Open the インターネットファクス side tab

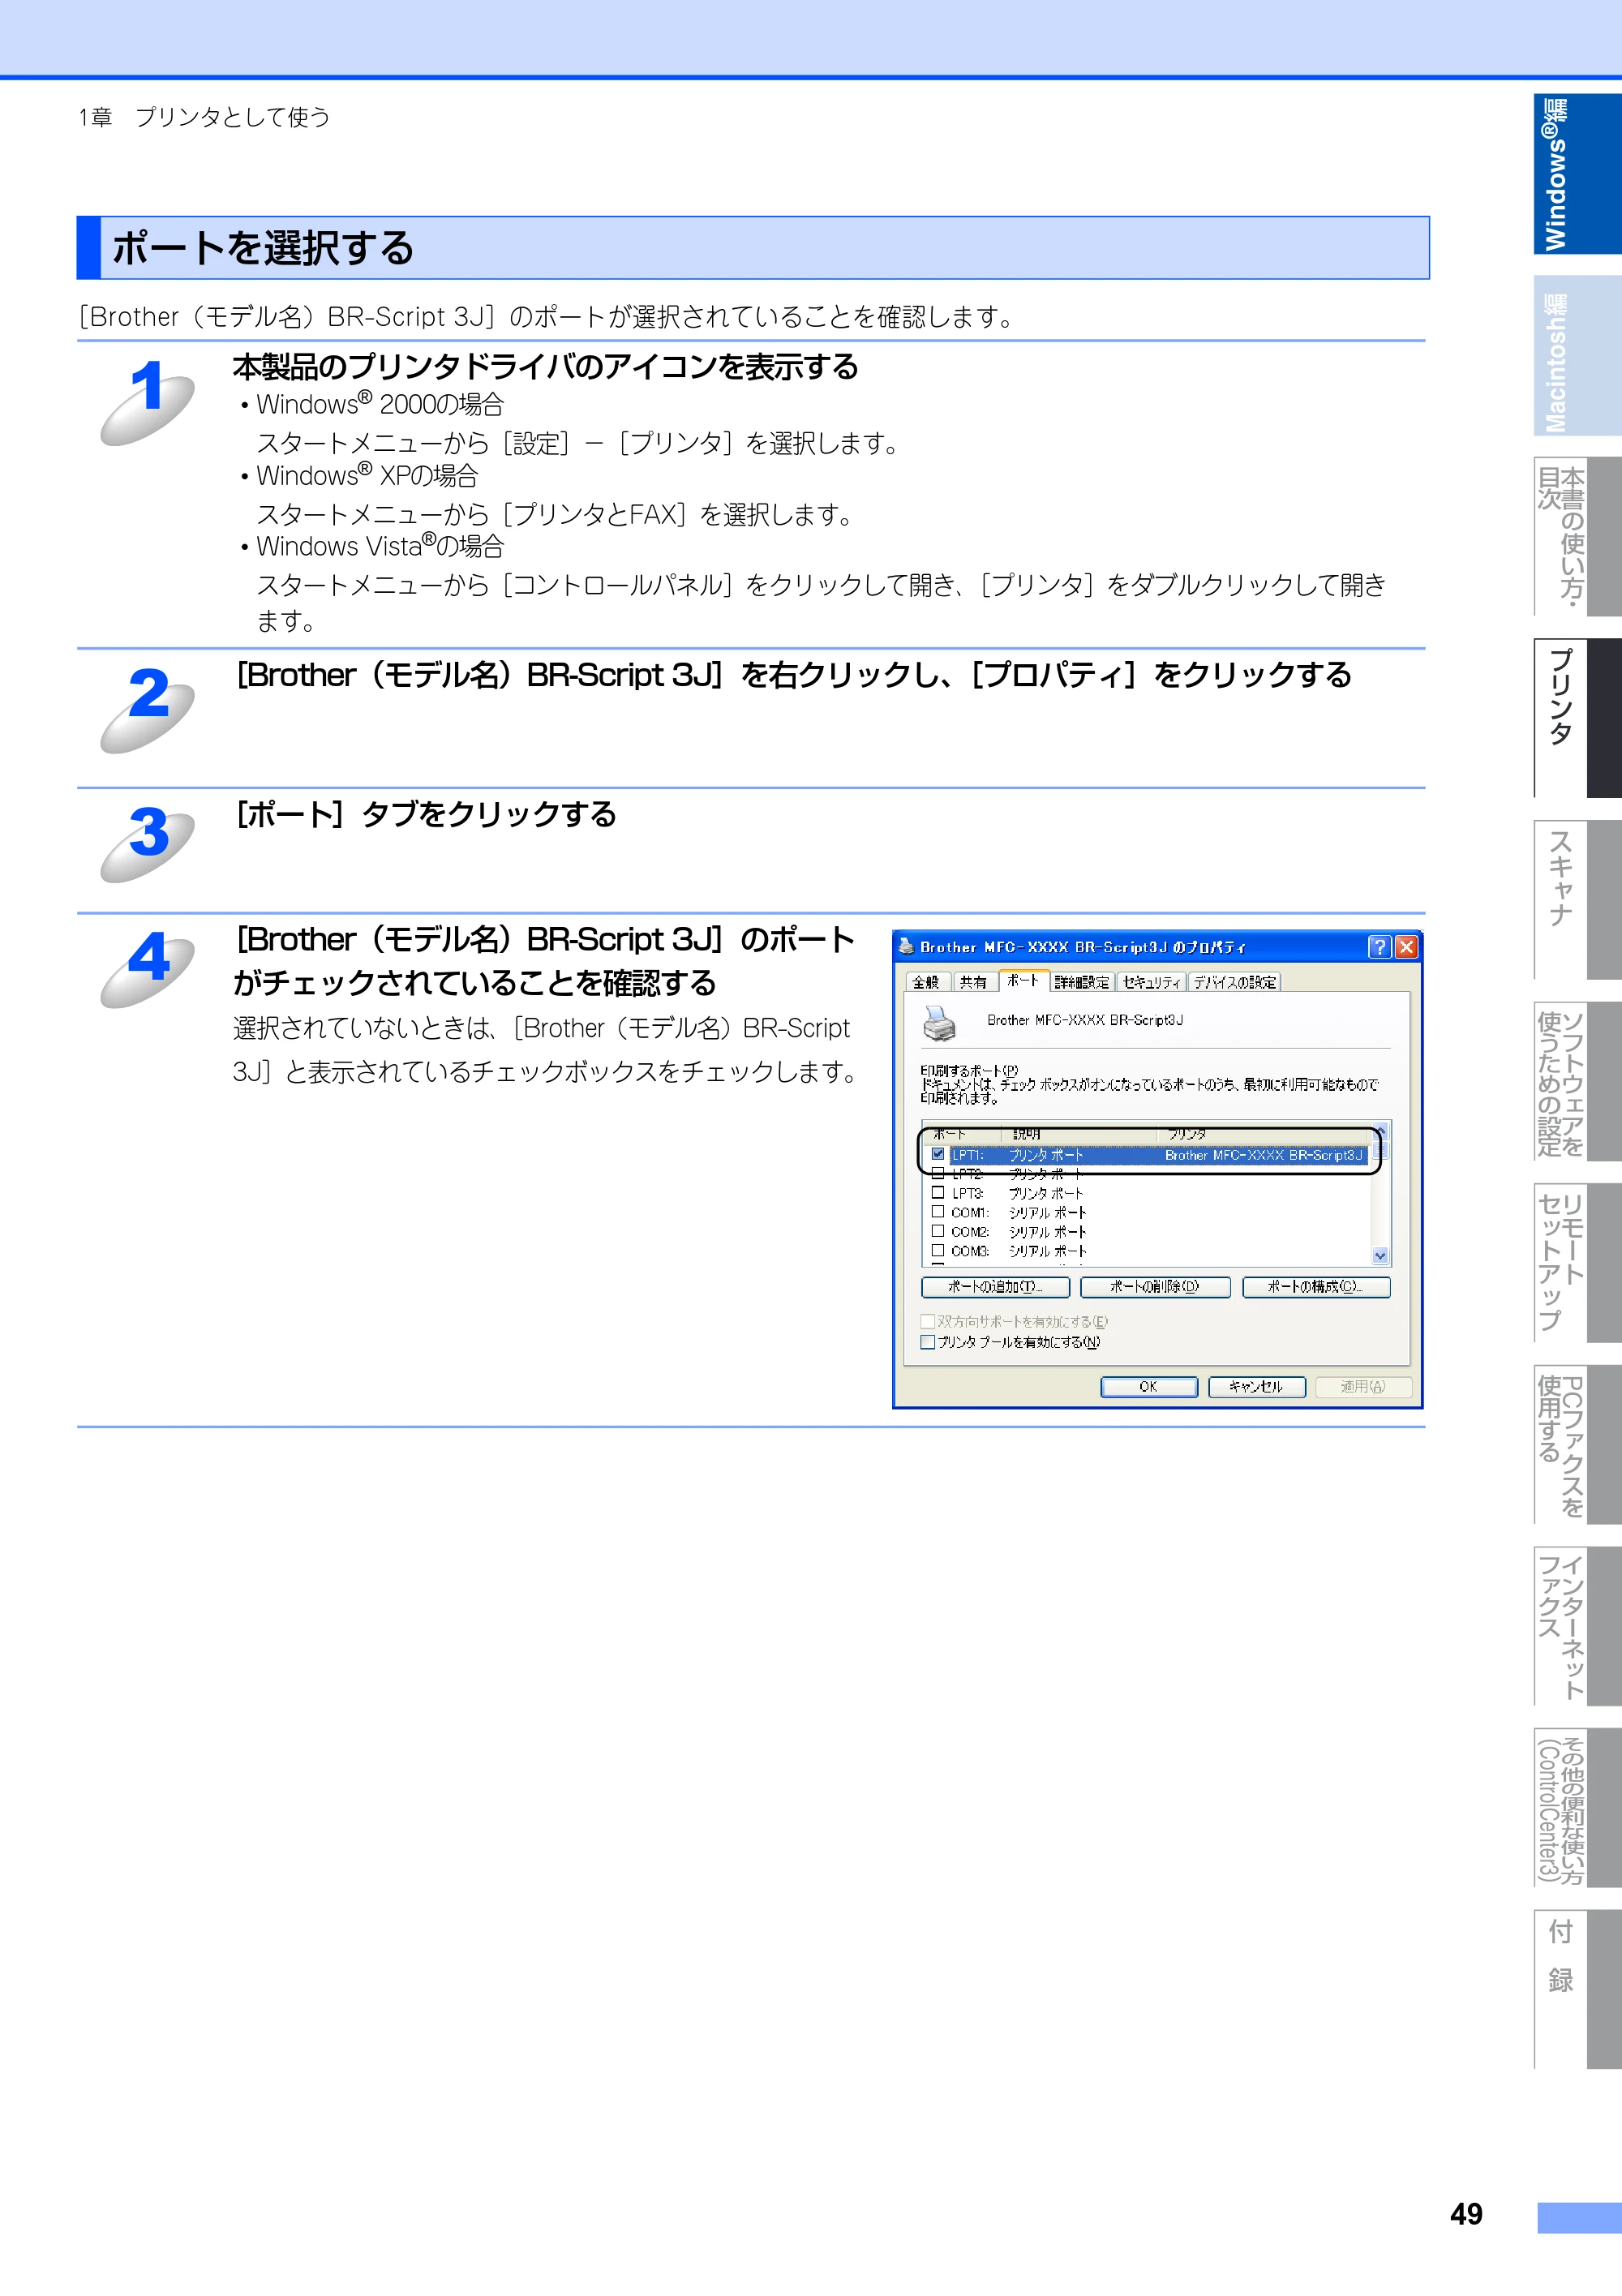click(x=1577, y=1626)
